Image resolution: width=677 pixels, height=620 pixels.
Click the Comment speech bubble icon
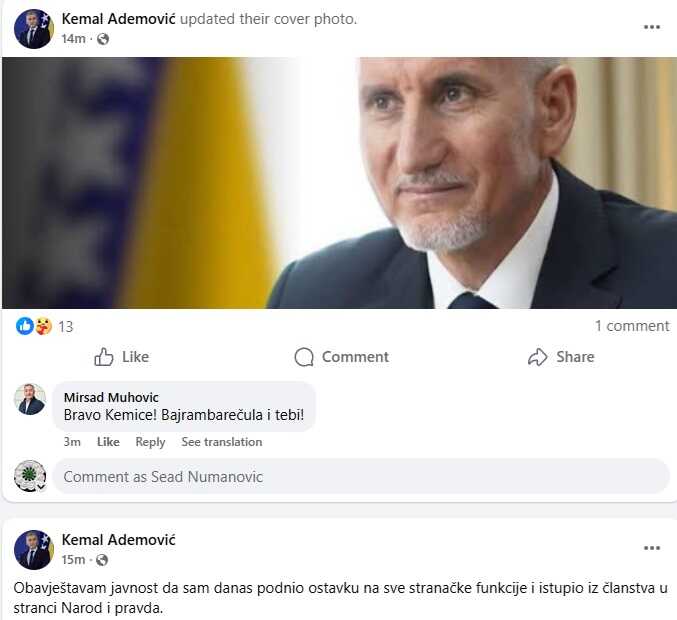coord(304,357)
